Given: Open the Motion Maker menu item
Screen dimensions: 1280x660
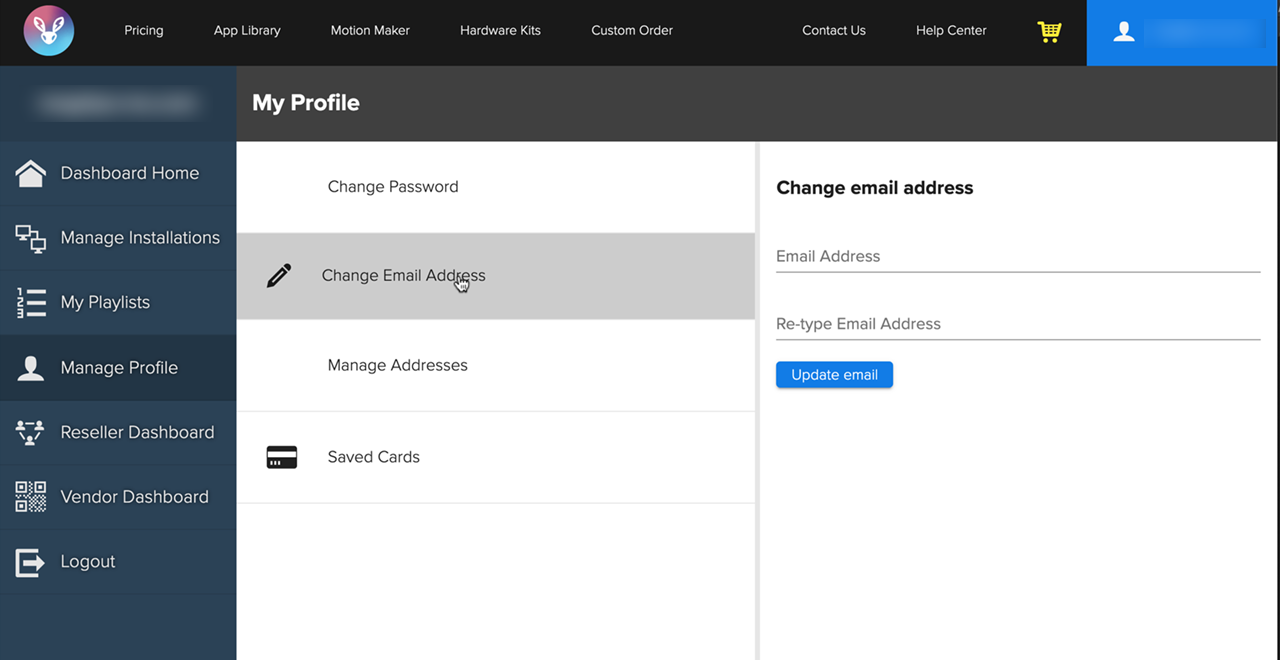Looking at the screenshot, I should (370, 31).
